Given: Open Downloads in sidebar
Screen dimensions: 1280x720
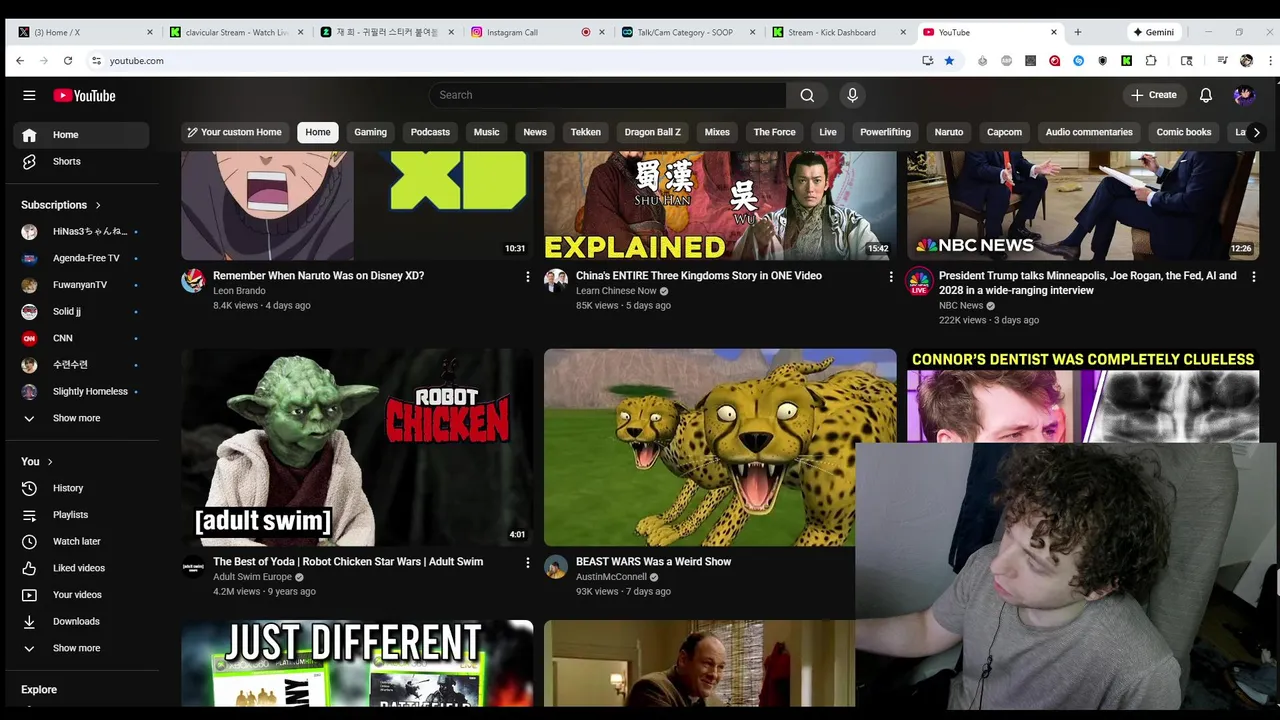Looking at the screenshot, I should click(x=81, y=621).
